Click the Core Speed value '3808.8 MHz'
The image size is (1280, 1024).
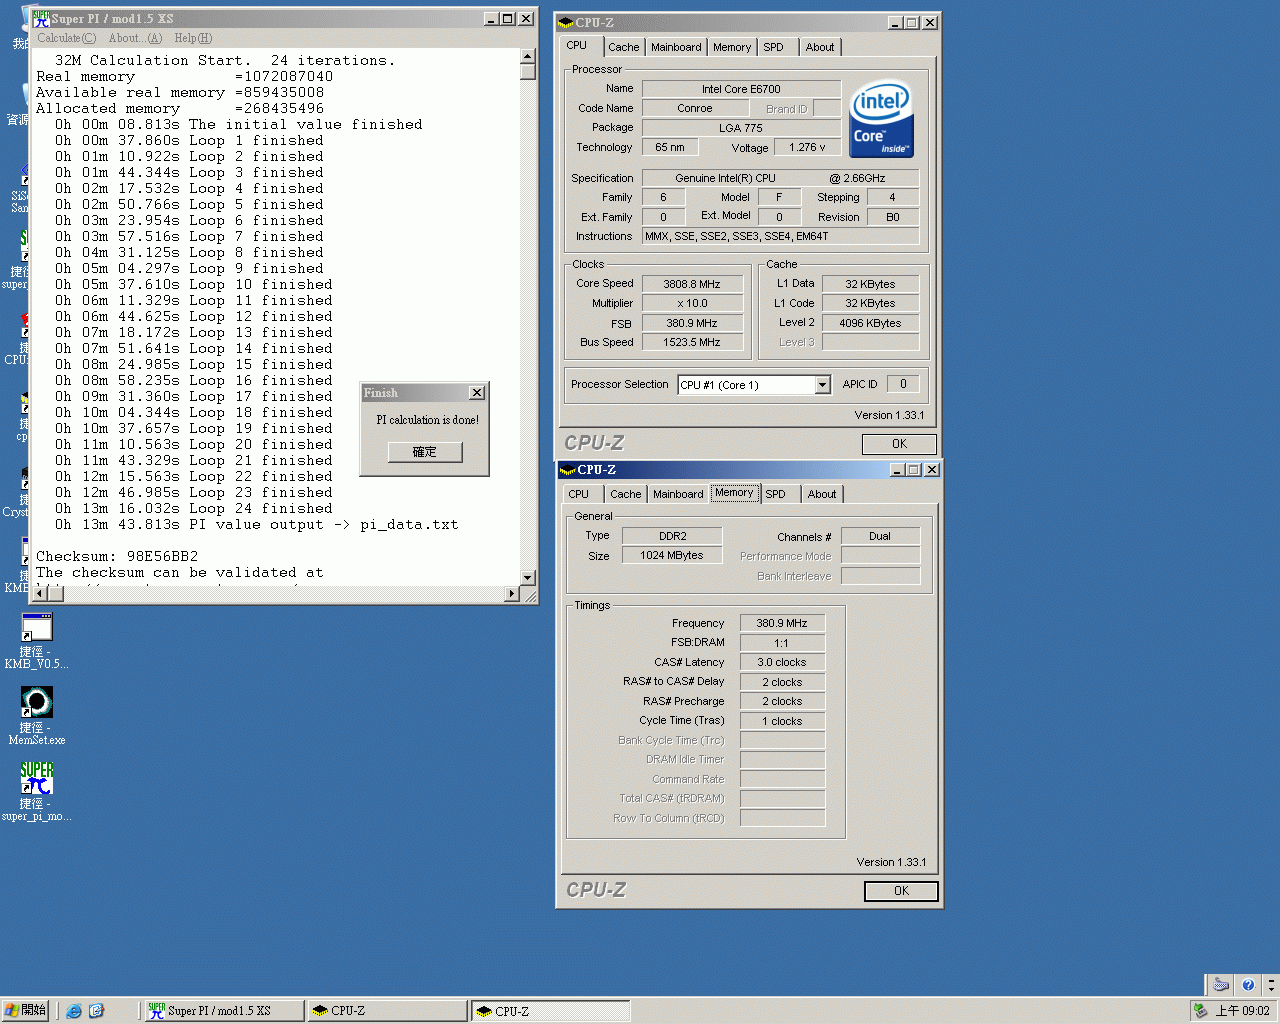coord(692,284)
